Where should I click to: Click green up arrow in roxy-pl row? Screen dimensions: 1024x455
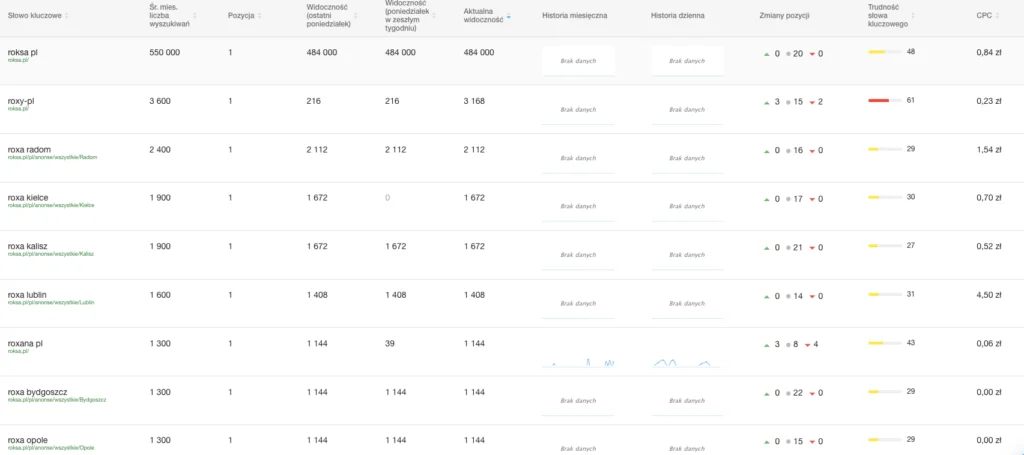point(767,102)
